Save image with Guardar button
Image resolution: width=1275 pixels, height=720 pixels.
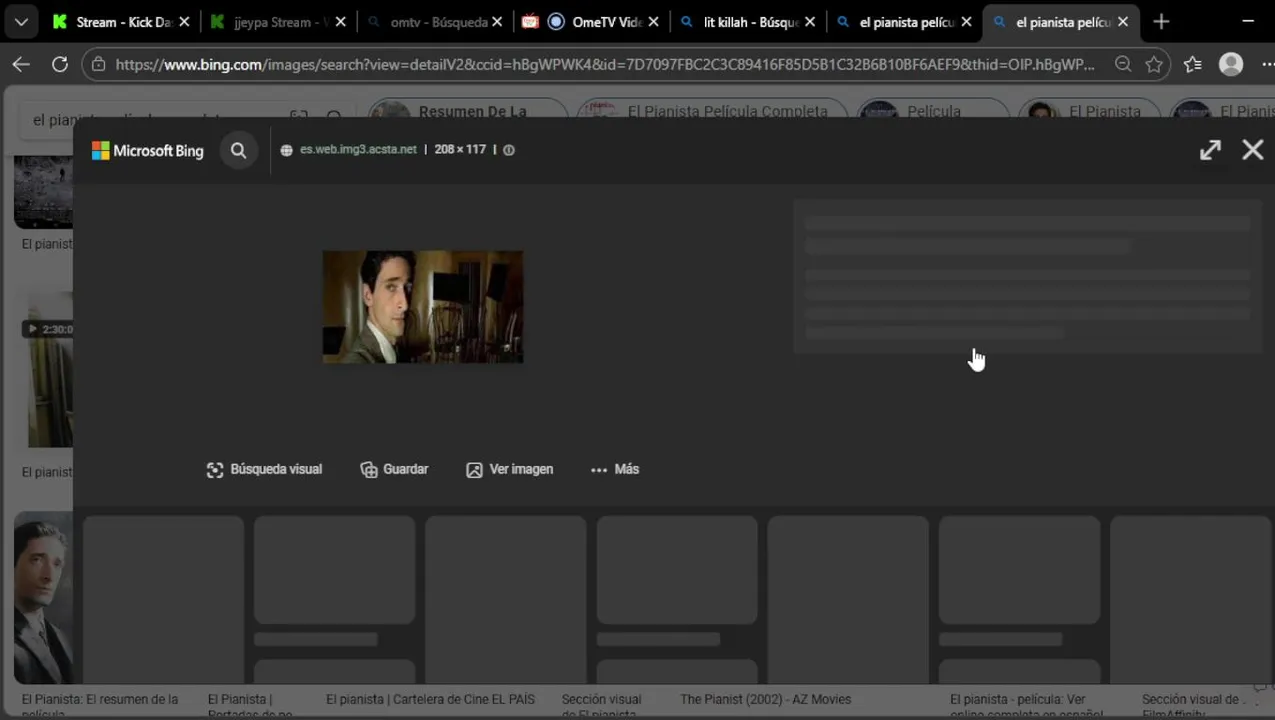[x=395, y=469]
